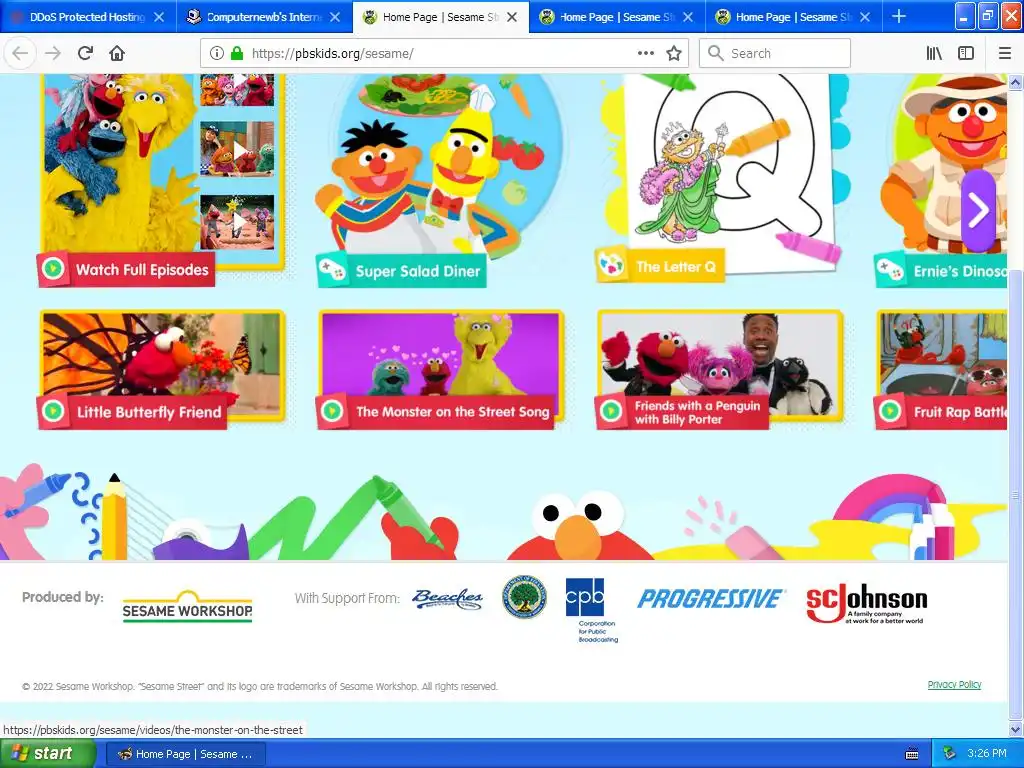Go back with browser back arrow
Screen dimensions: 1024x768
coord(20,53)
